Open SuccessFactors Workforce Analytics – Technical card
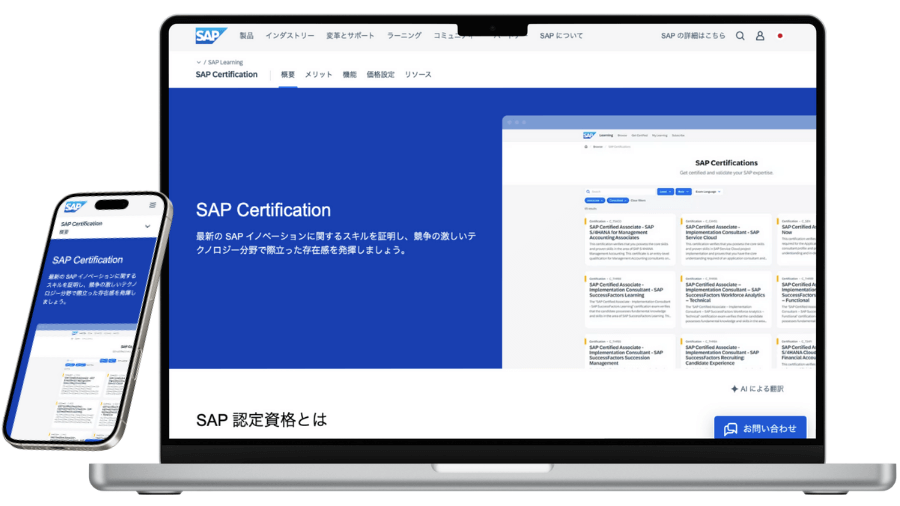This screenshot has width=900, height=506. point(726,300)
